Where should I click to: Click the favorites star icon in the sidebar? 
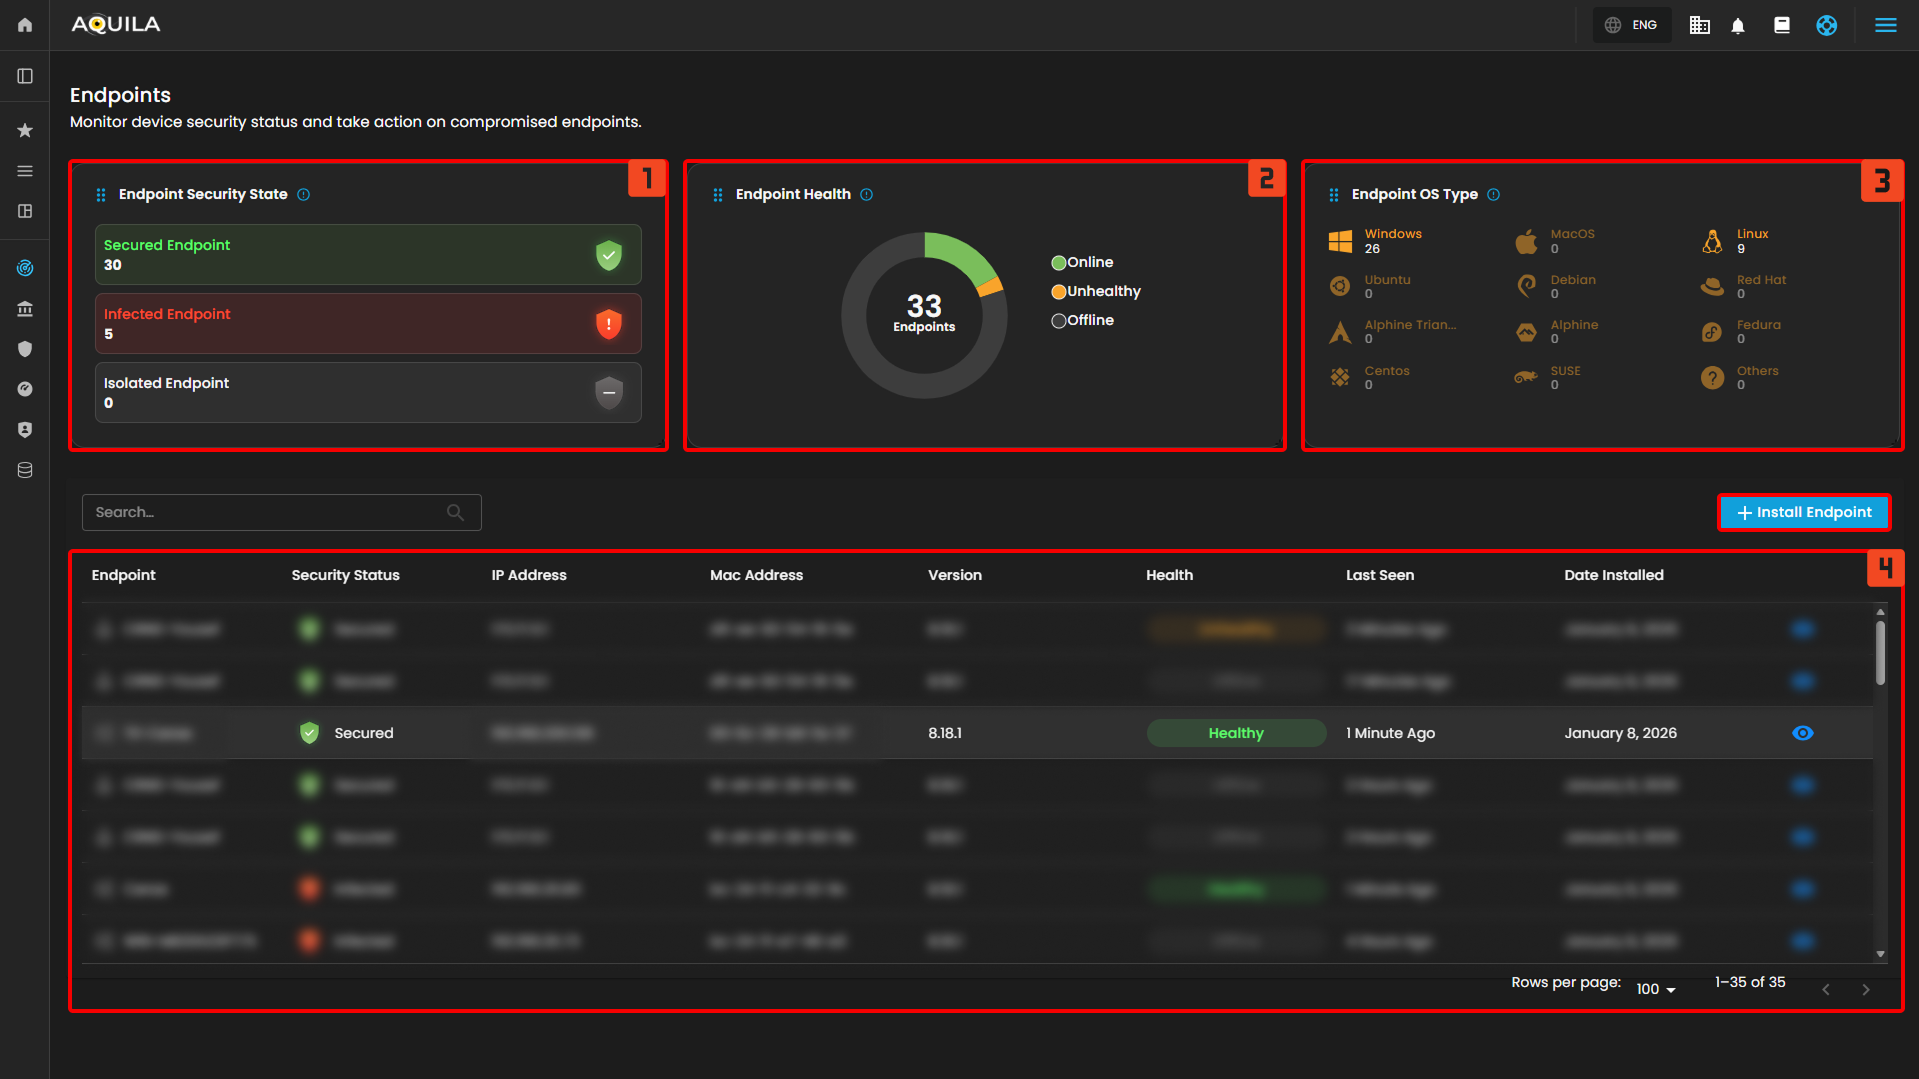pyautogui.click(x=25, y=130)
